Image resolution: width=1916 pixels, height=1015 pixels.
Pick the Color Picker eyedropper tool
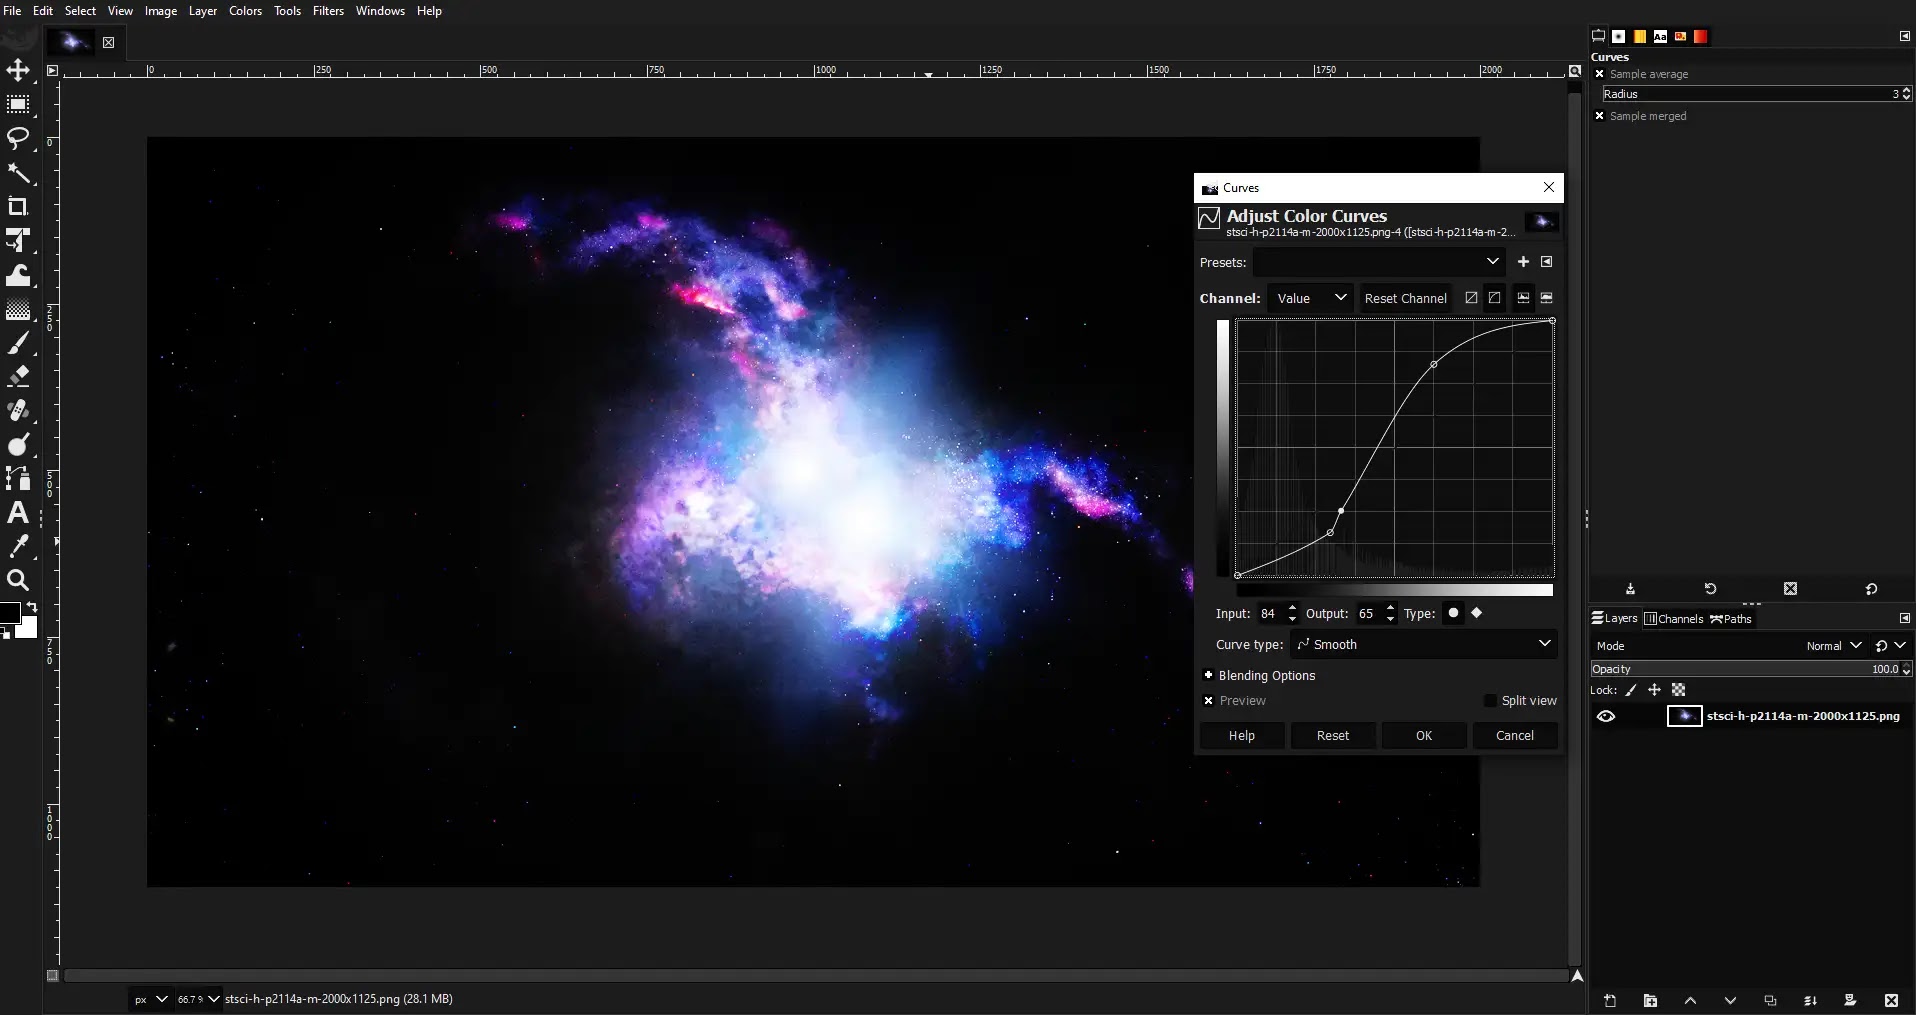tap(18, 547)
